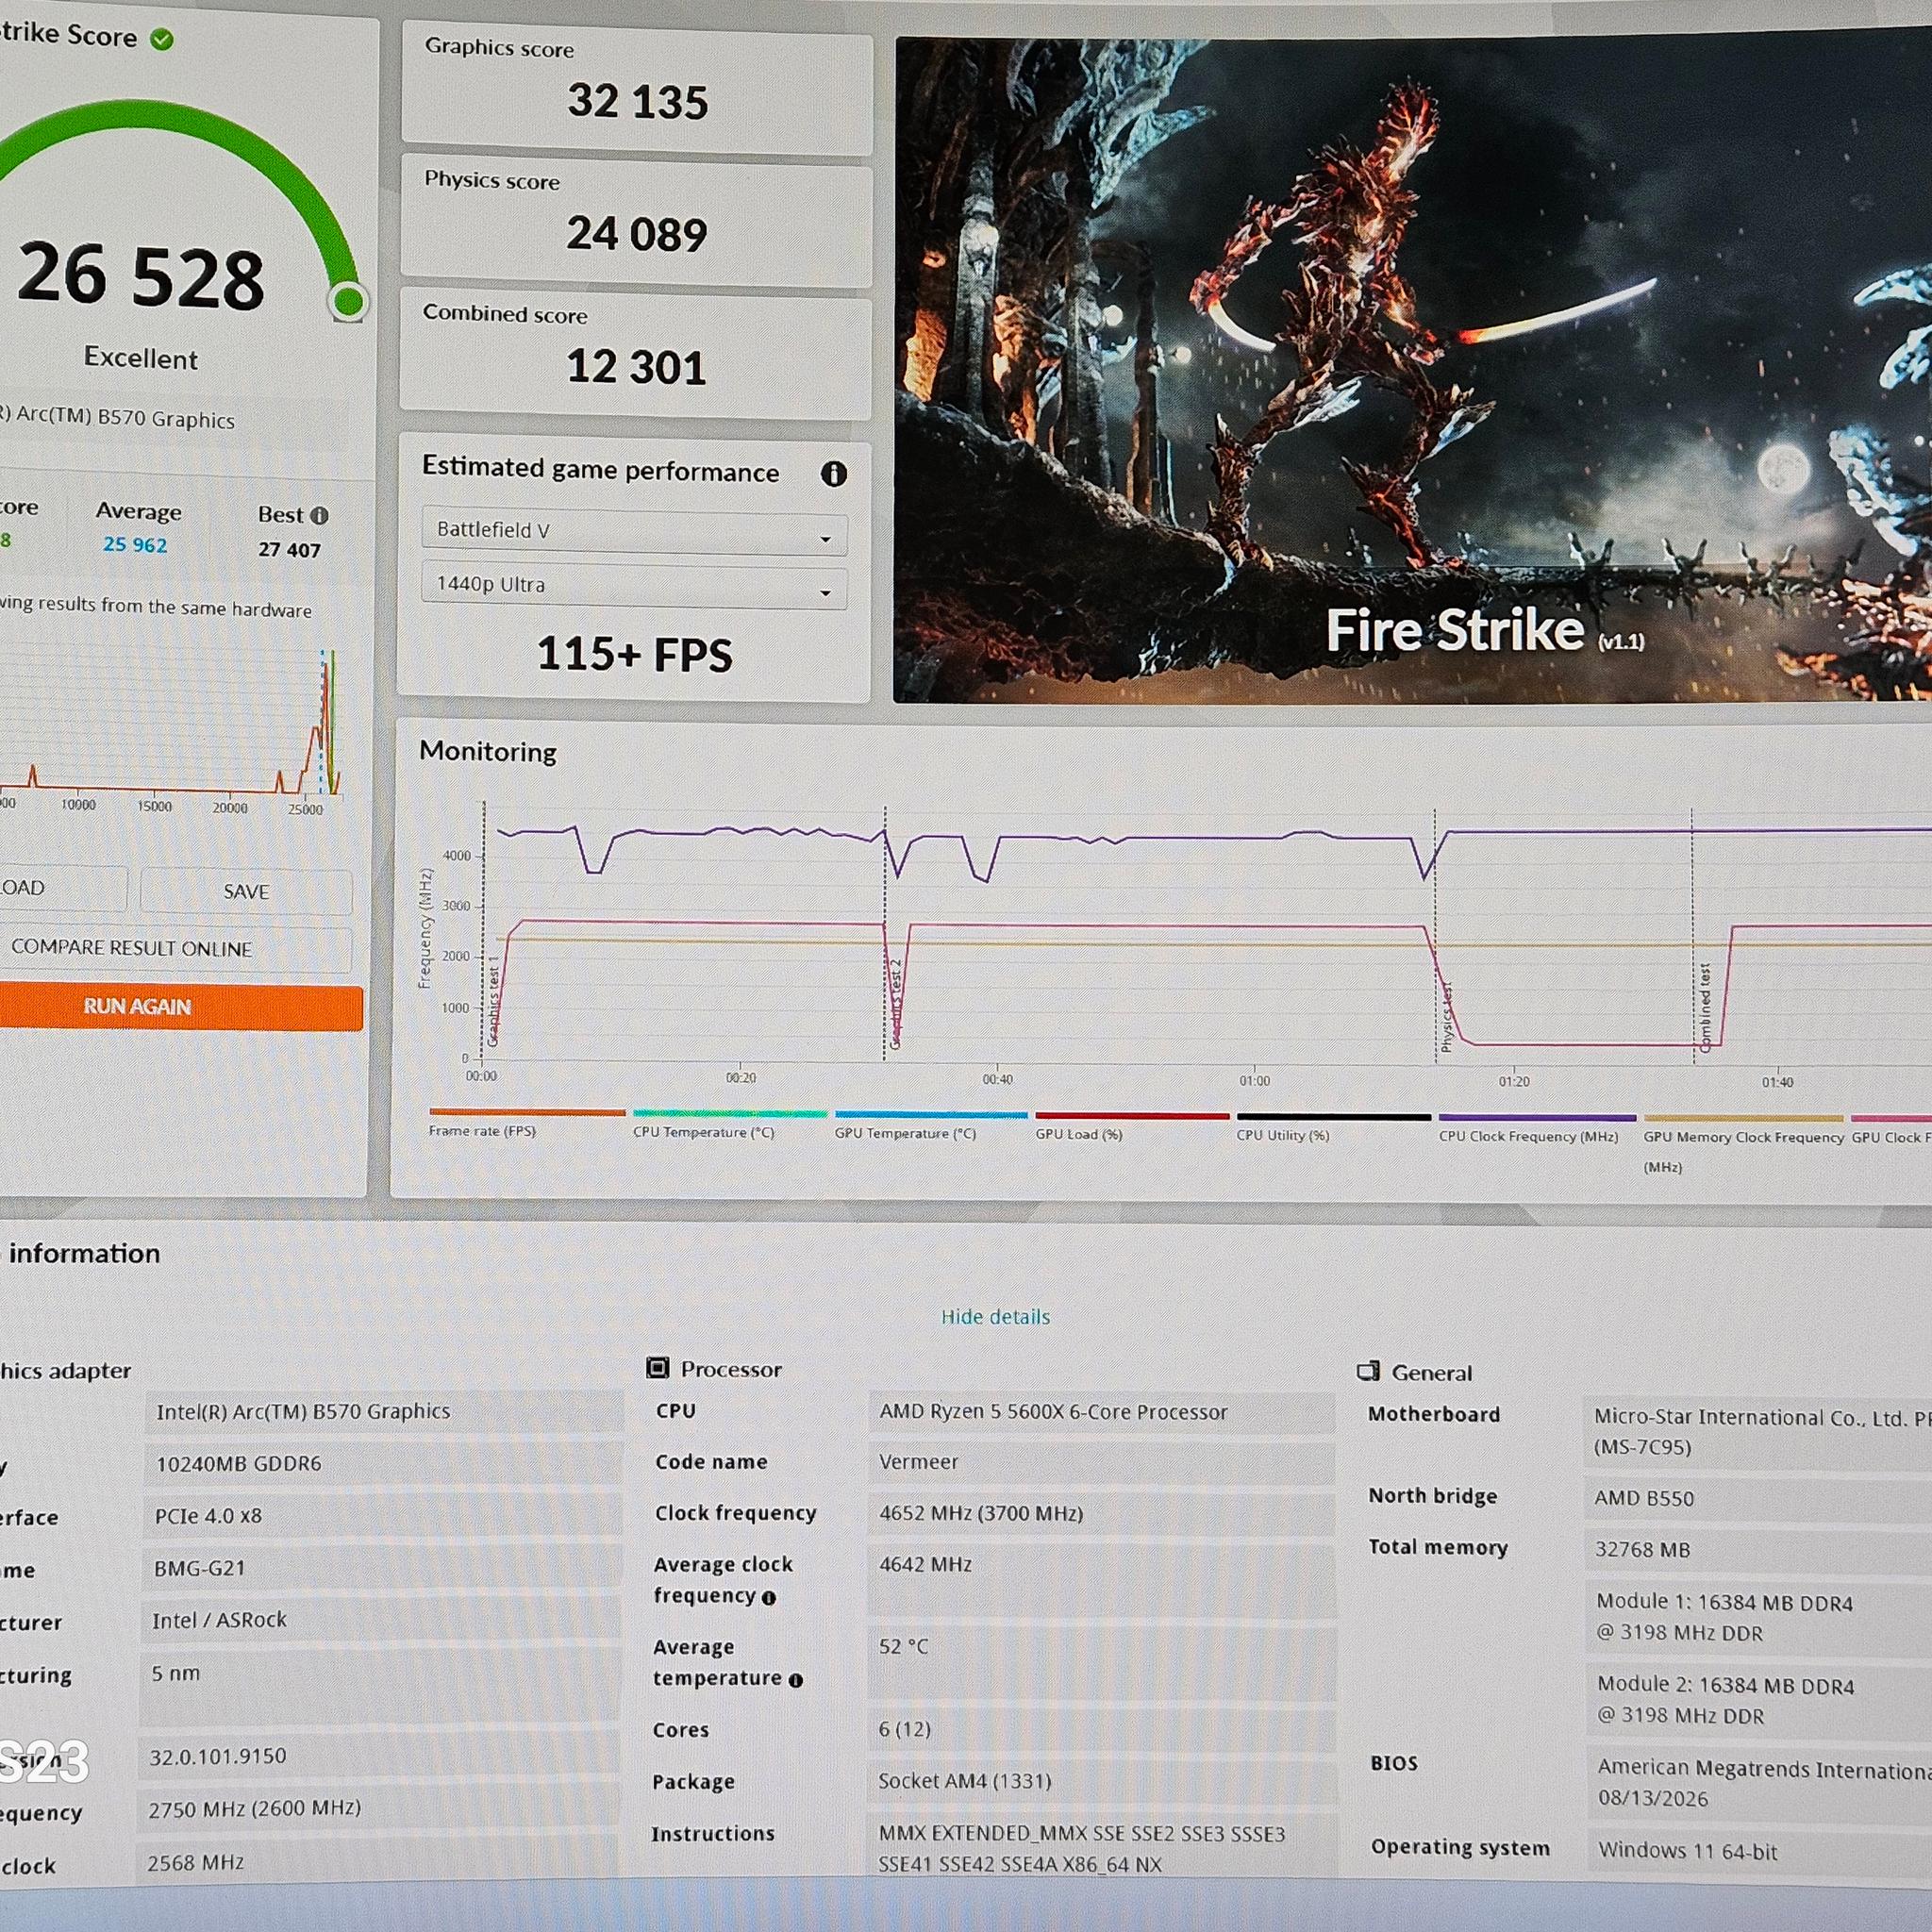The image size is (1932, 1932).
Task: Click the 52 °C average temperature value
Action: [x=903, y=1646]
